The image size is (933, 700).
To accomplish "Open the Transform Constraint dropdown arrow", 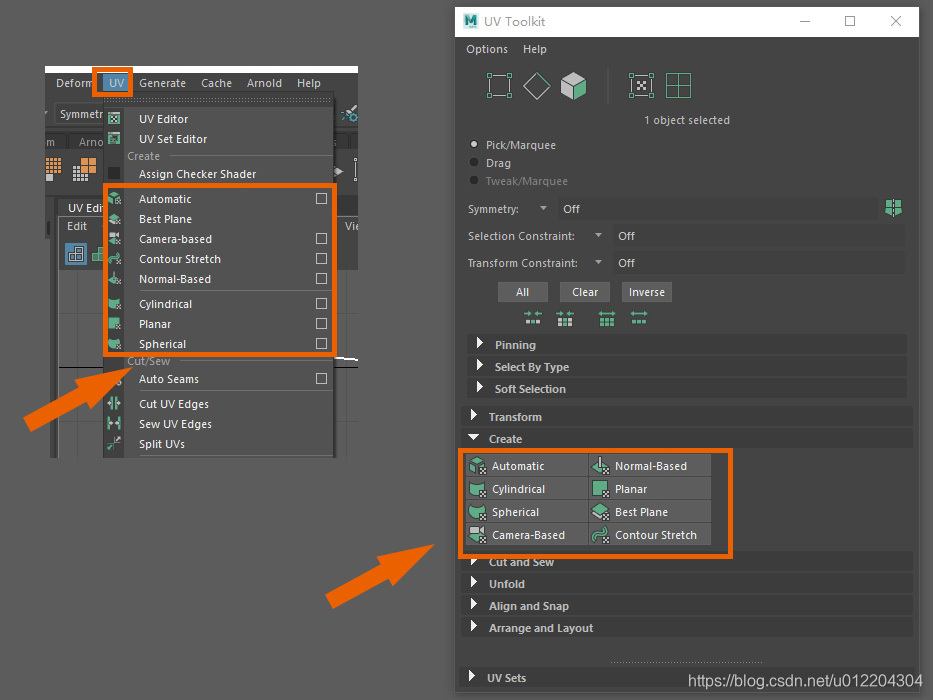I will 598,262.
